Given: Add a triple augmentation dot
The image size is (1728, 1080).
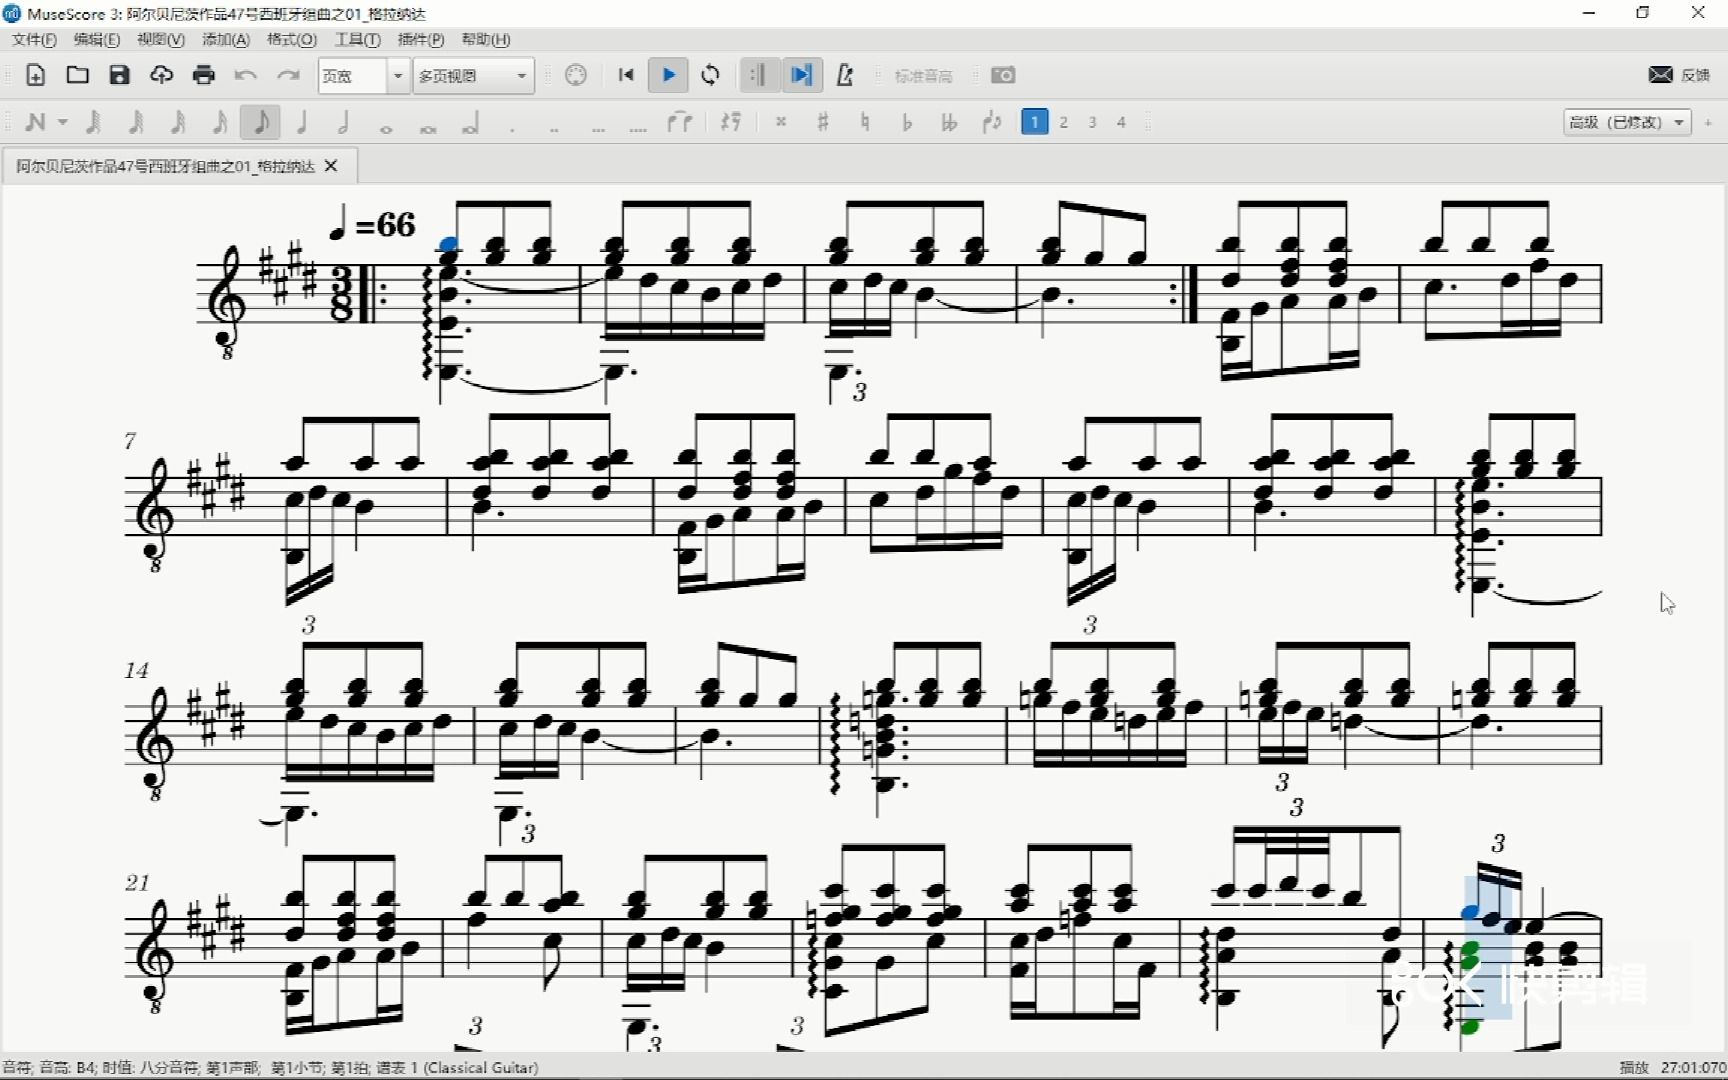Looking at the screenshot, I should click(x=597, y=128).
